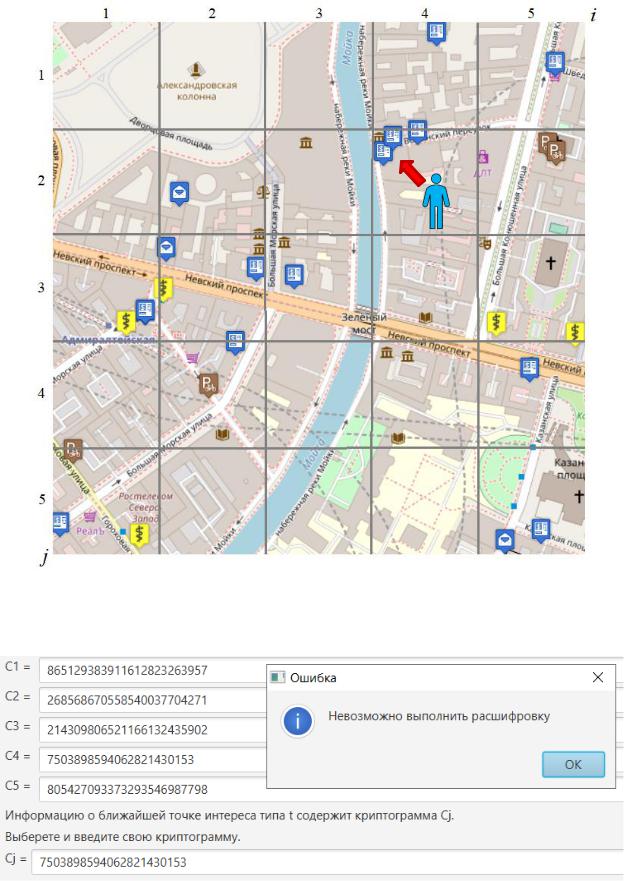This screenshot has width=624, height=881.
Task: Select yellow marker just above Адмиралтейская label
Action: (x=126, y=323)
